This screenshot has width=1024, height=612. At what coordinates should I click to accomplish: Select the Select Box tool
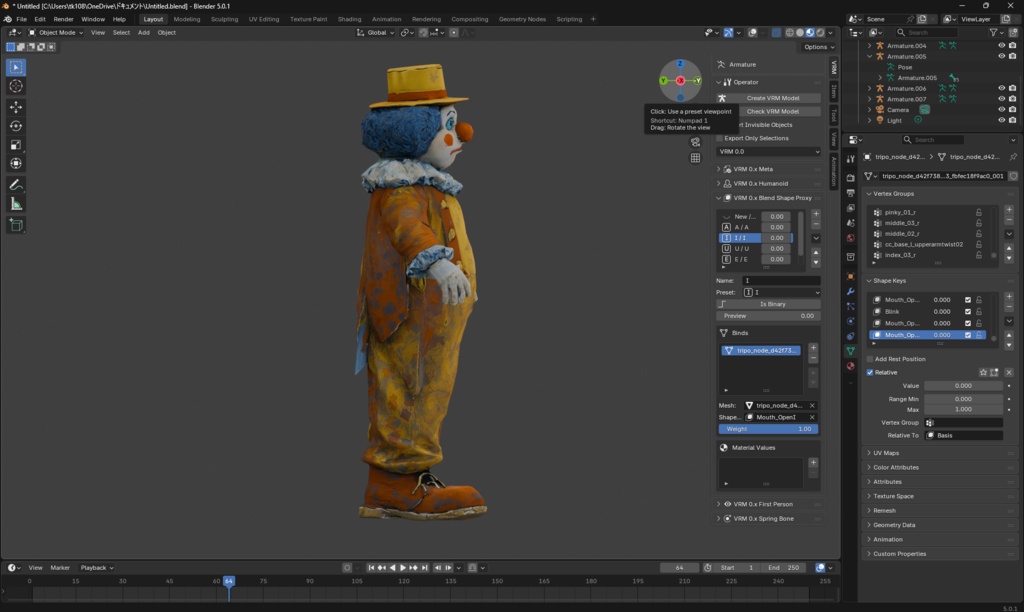coord(16,67)
